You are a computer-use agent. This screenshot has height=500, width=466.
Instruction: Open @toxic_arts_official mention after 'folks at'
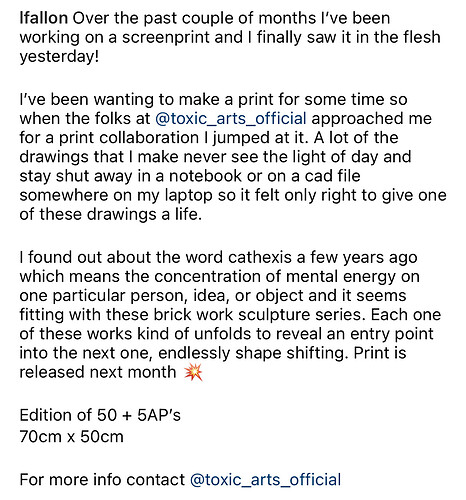coord(231,119)
